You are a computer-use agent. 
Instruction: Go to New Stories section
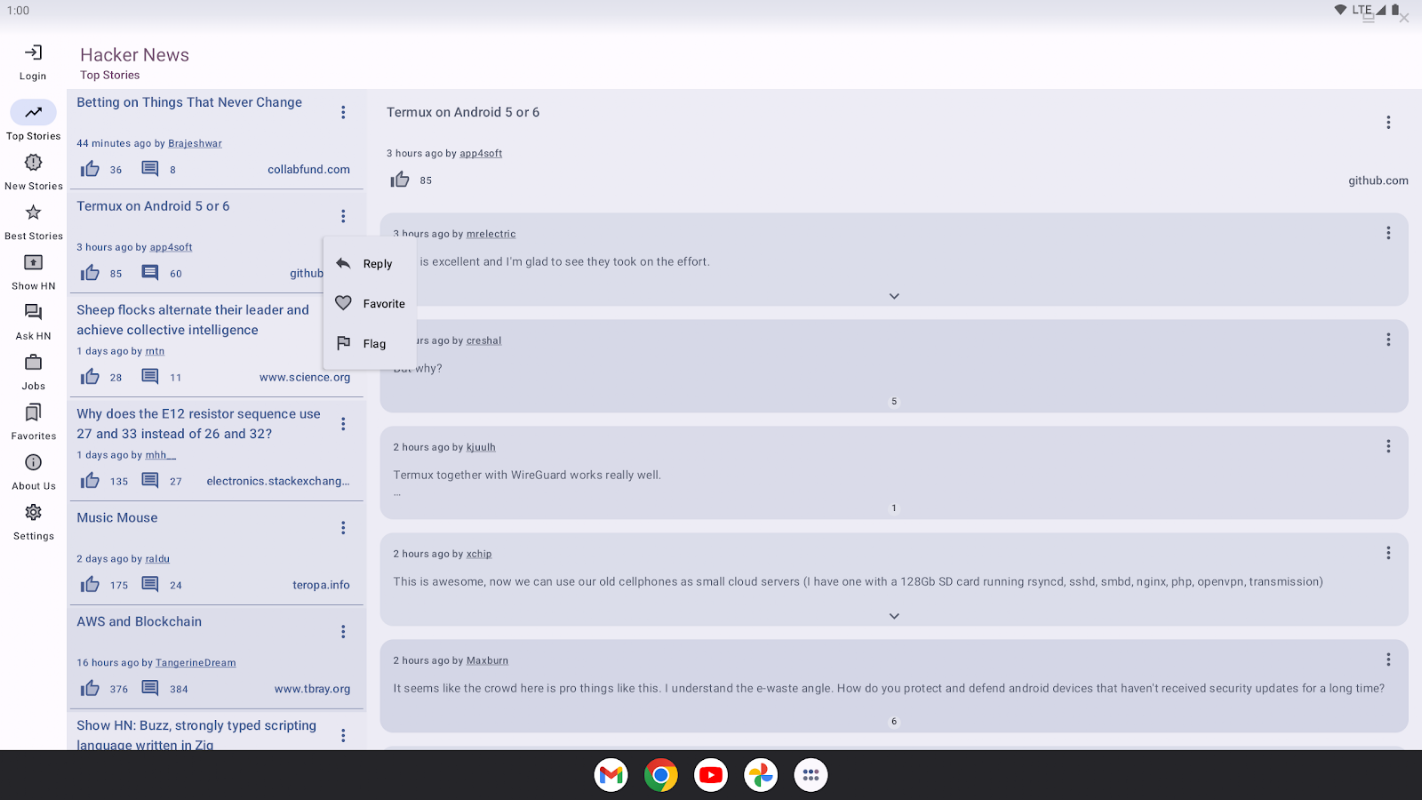point(33,171)
